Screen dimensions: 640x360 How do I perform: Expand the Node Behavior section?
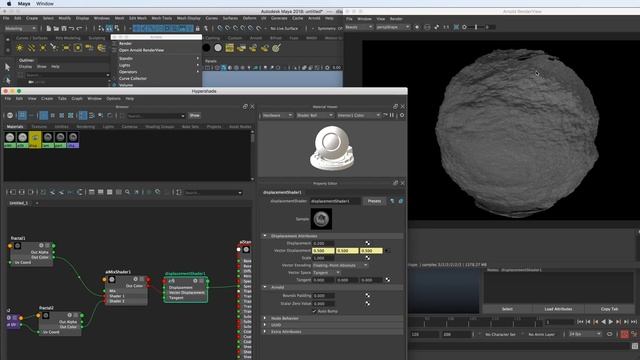pyautogui.click(x=265, y=318)
